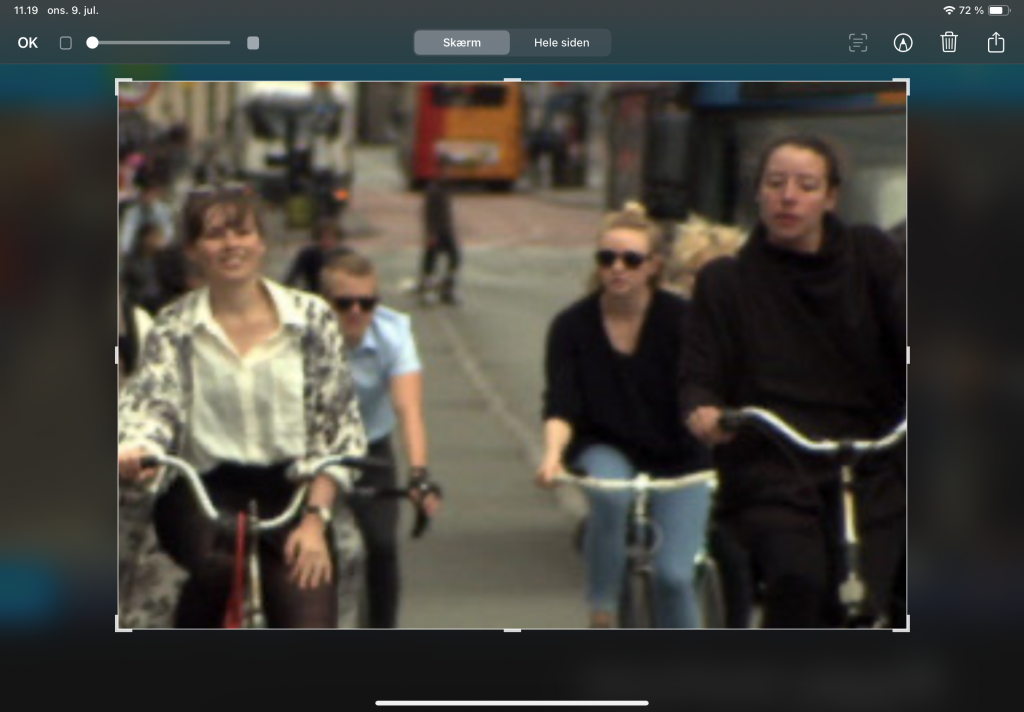
Task: Adjust the opacity slider knob
Action: click(x=93, y=42)
